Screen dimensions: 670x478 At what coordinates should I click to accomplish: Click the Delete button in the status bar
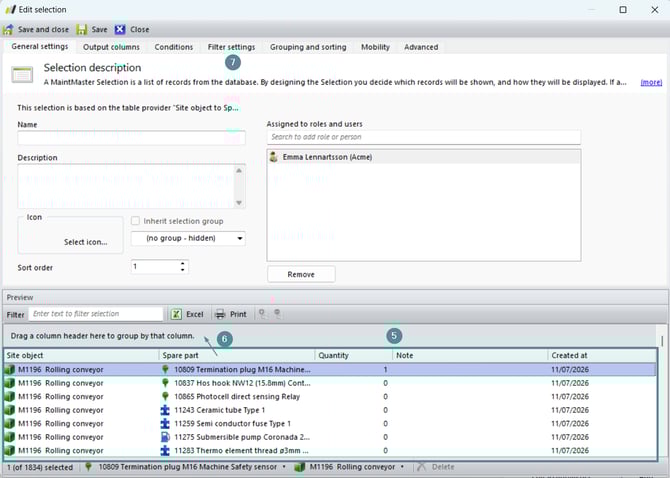[x=436, y=467]
